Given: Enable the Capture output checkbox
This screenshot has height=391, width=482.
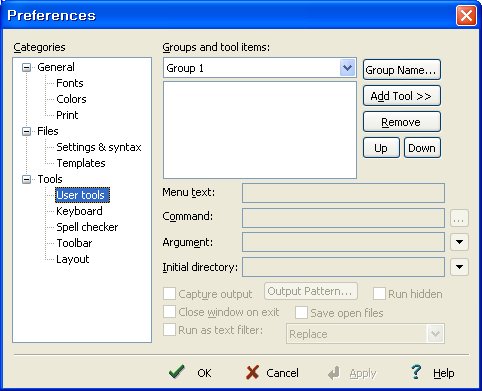Looking at the screenshot, I should click(169, 294).
